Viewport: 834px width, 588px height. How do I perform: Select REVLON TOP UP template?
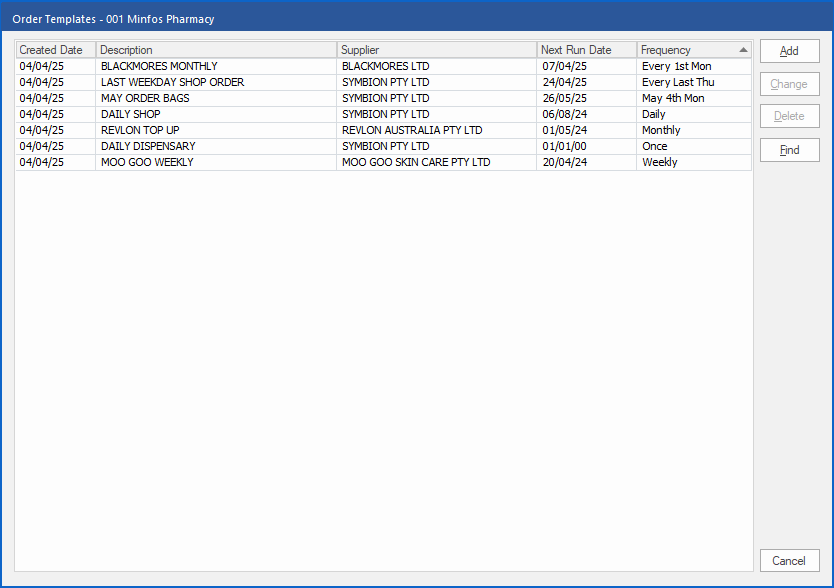pyautogui.click(x=383, y=130)
